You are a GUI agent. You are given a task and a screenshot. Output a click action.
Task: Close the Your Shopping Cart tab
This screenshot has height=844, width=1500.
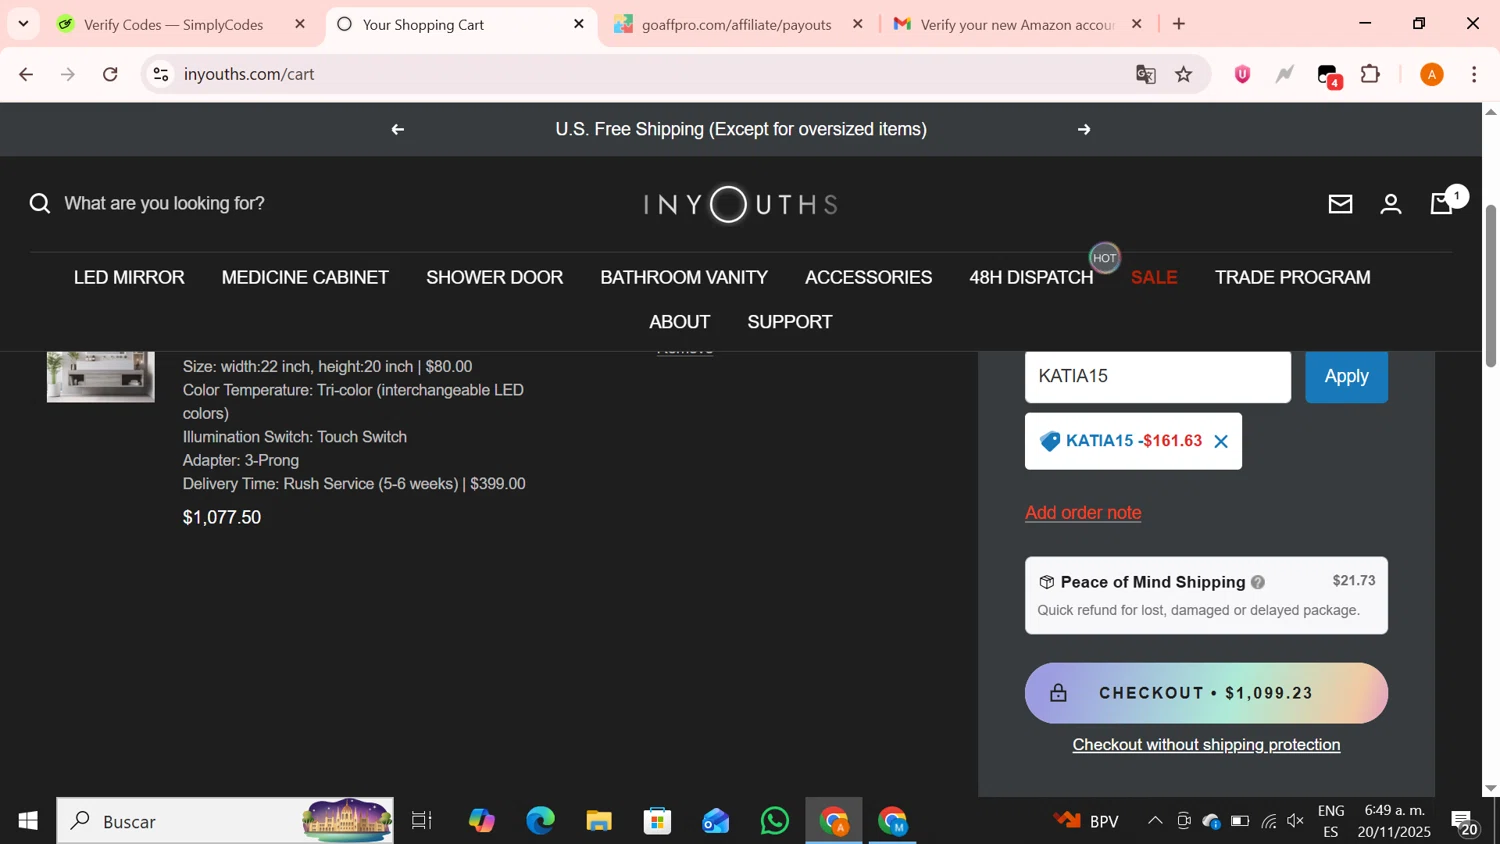[x=579, y=24]
